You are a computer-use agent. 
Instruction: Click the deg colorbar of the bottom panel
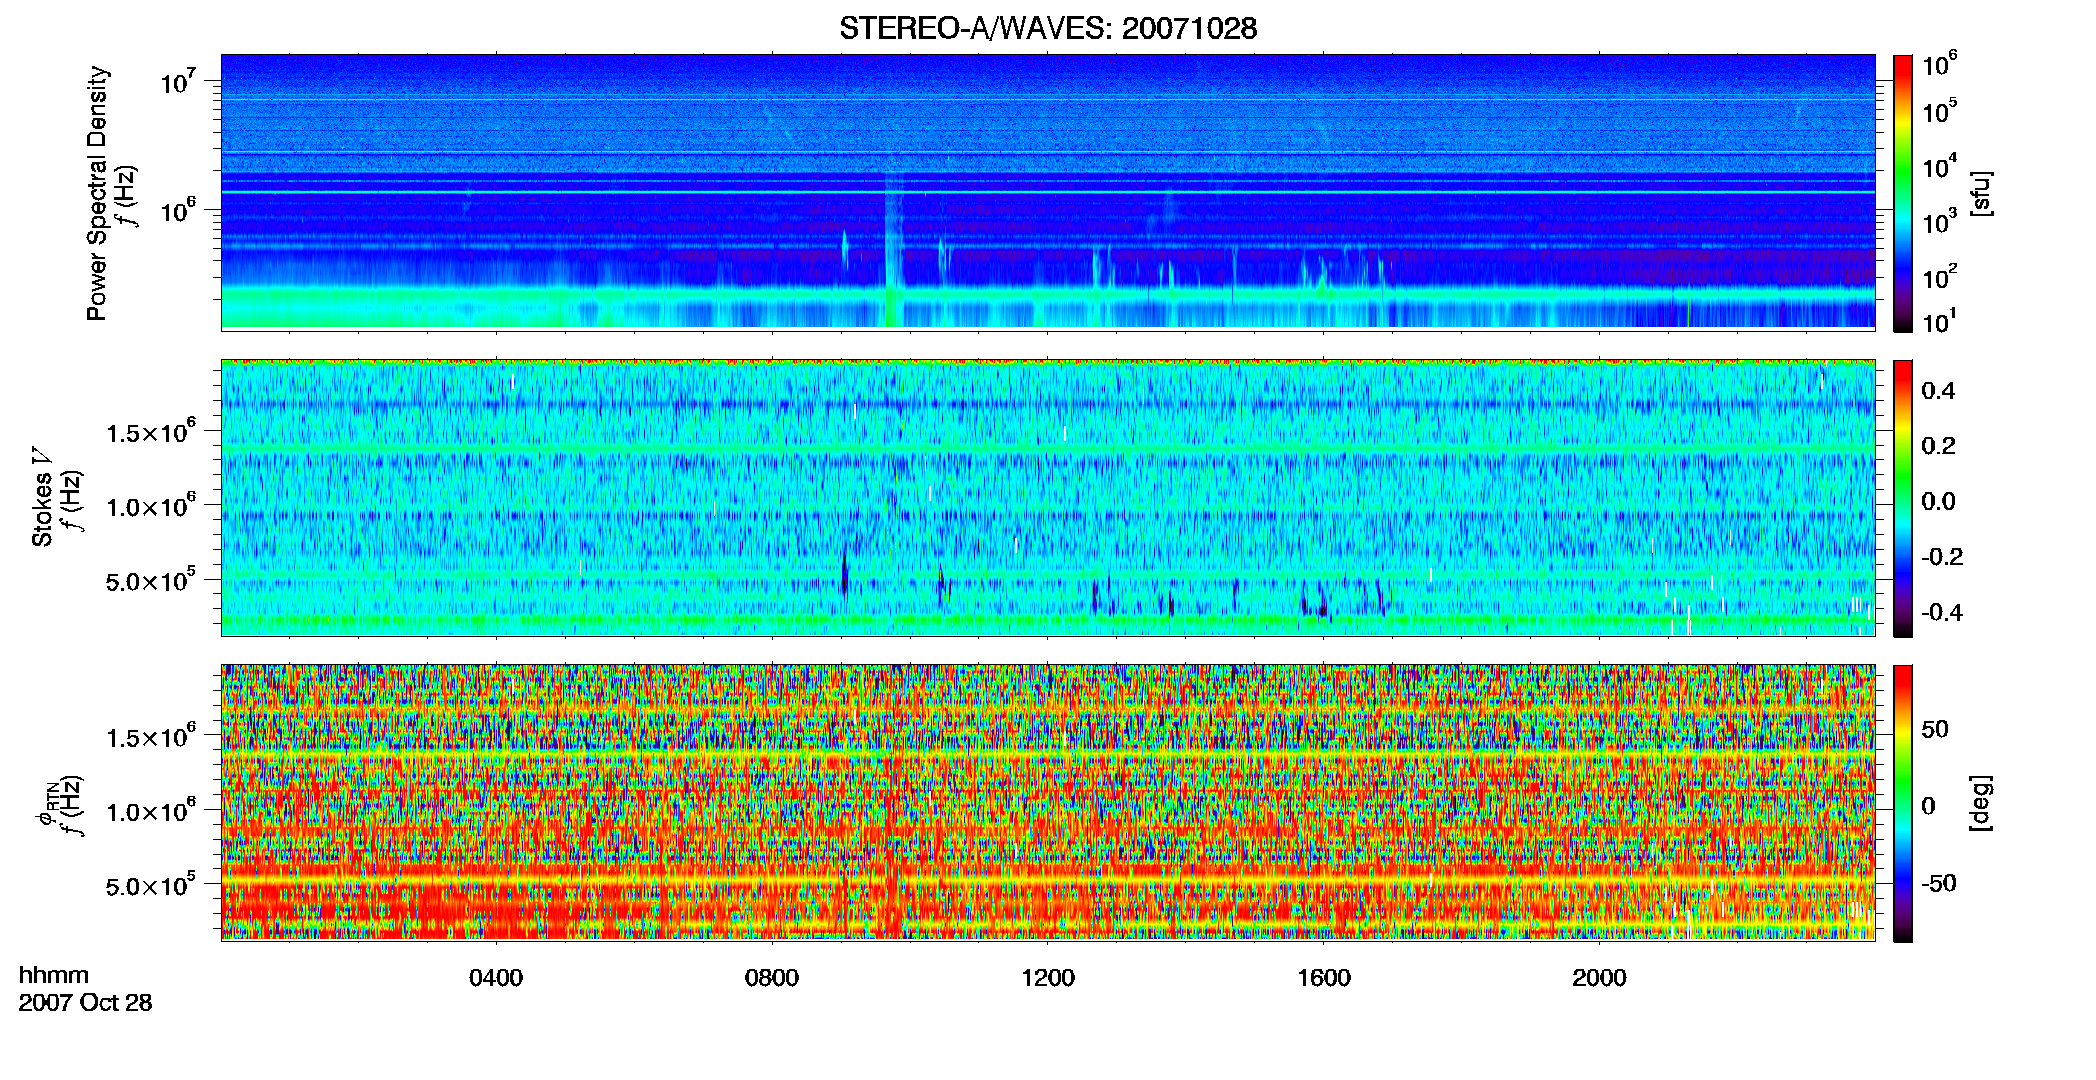pos(1903,803)
